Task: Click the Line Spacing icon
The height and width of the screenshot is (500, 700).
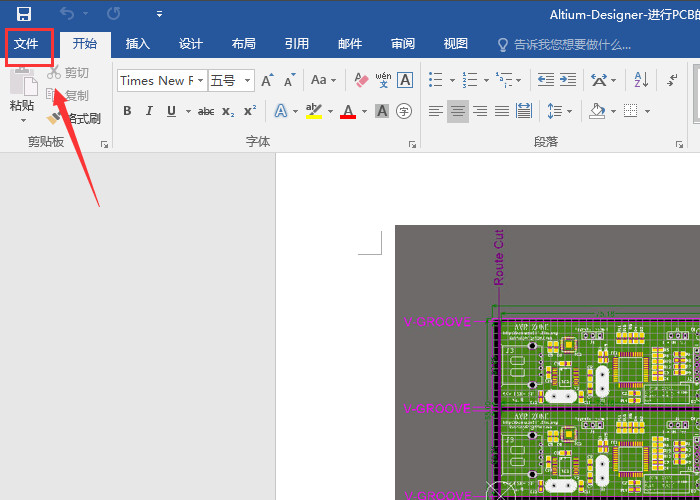Action: [x=554, y=111]
